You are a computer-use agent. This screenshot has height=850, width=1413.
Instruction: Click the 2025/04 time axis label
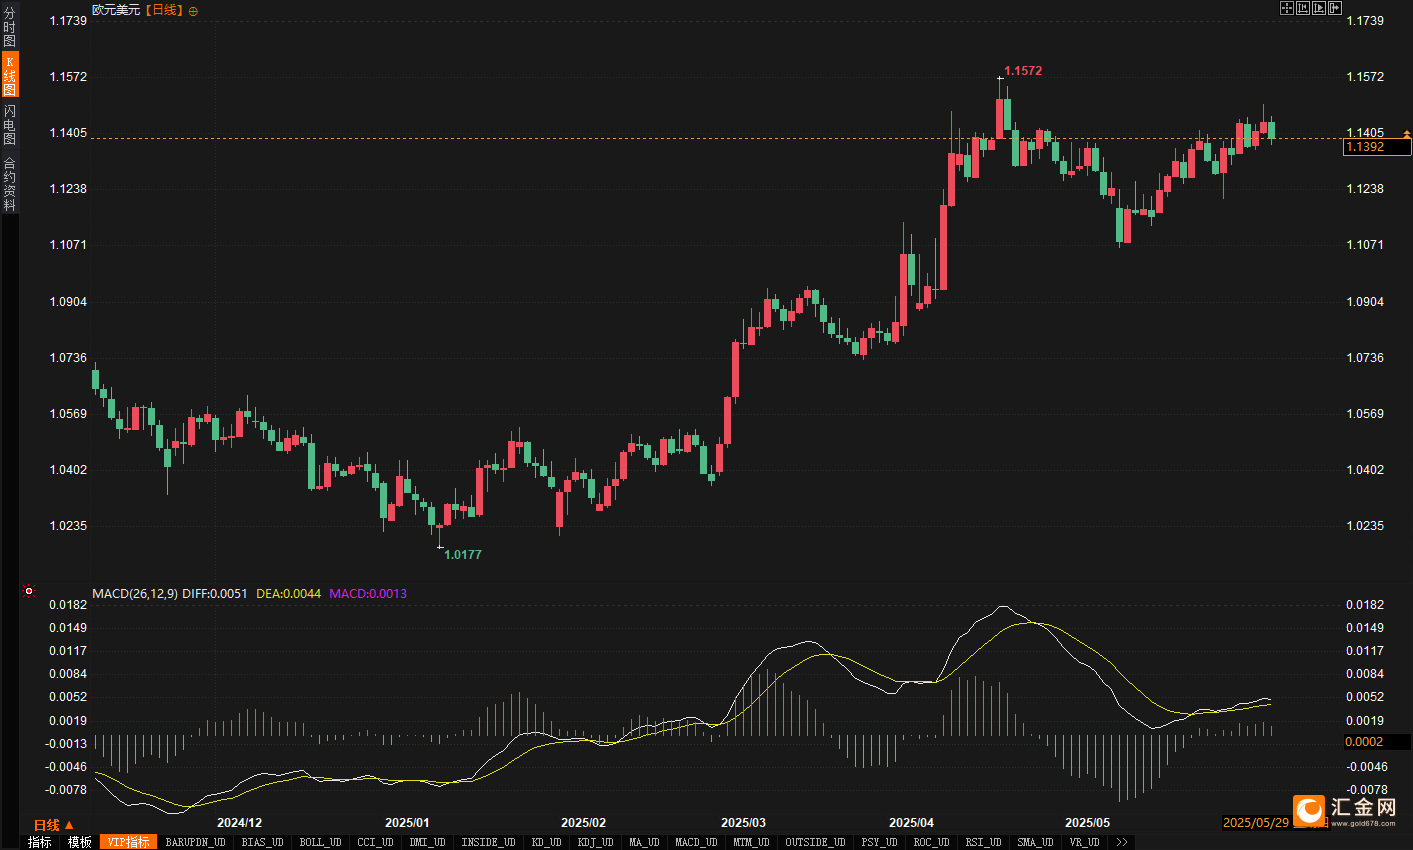912,823
